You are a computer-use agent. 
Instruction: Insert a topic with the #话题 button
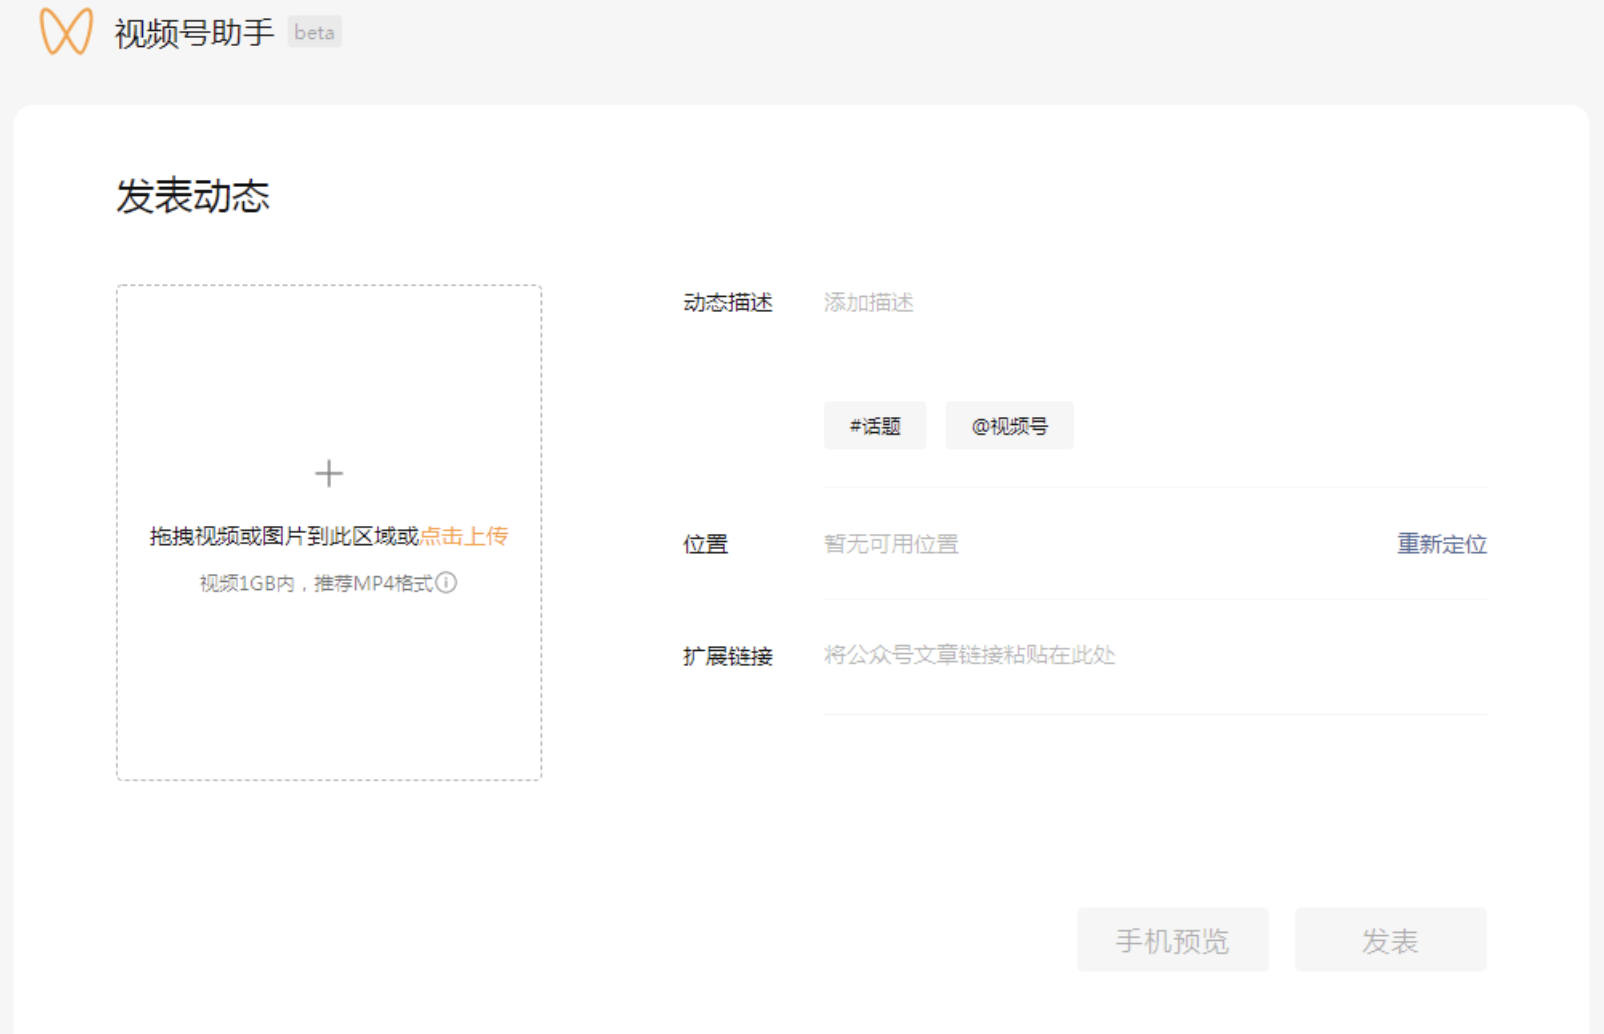[x=875, y=425]
